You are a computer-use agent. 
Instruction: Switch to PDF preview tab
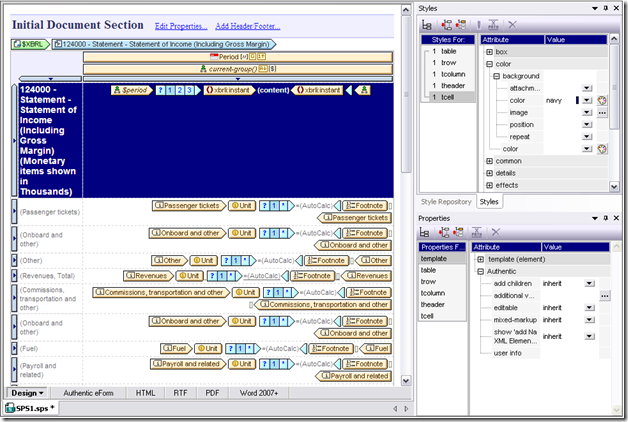[x=212, y=393]
